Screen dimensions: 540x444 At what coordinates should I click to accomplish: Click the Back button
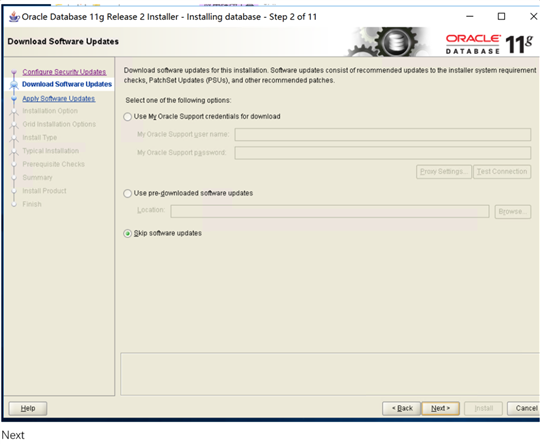coord(402,408)
